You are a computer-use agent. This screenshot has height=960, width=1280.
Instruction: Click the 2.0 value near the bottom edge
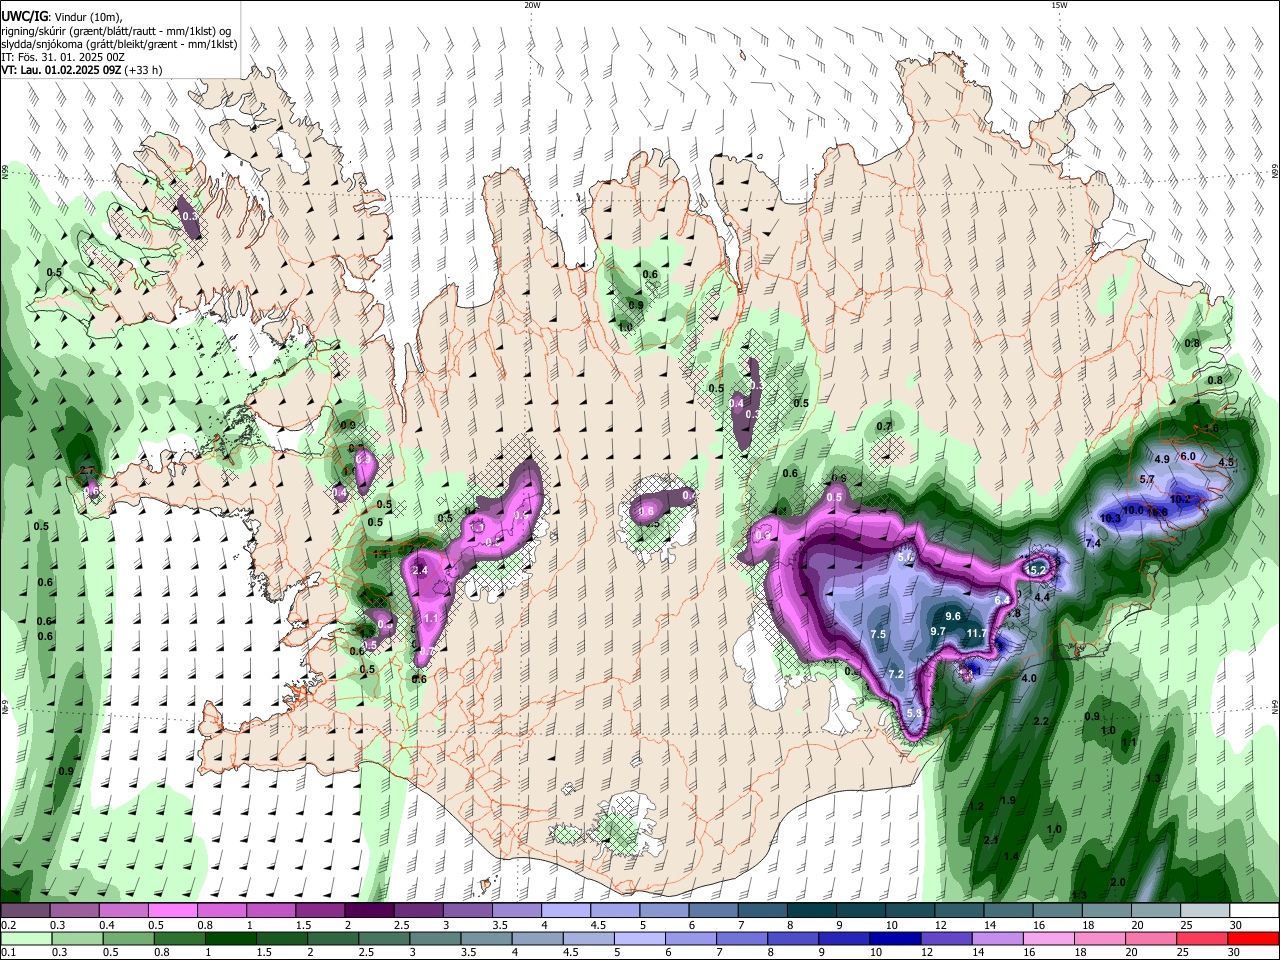tap(1118, 882)
